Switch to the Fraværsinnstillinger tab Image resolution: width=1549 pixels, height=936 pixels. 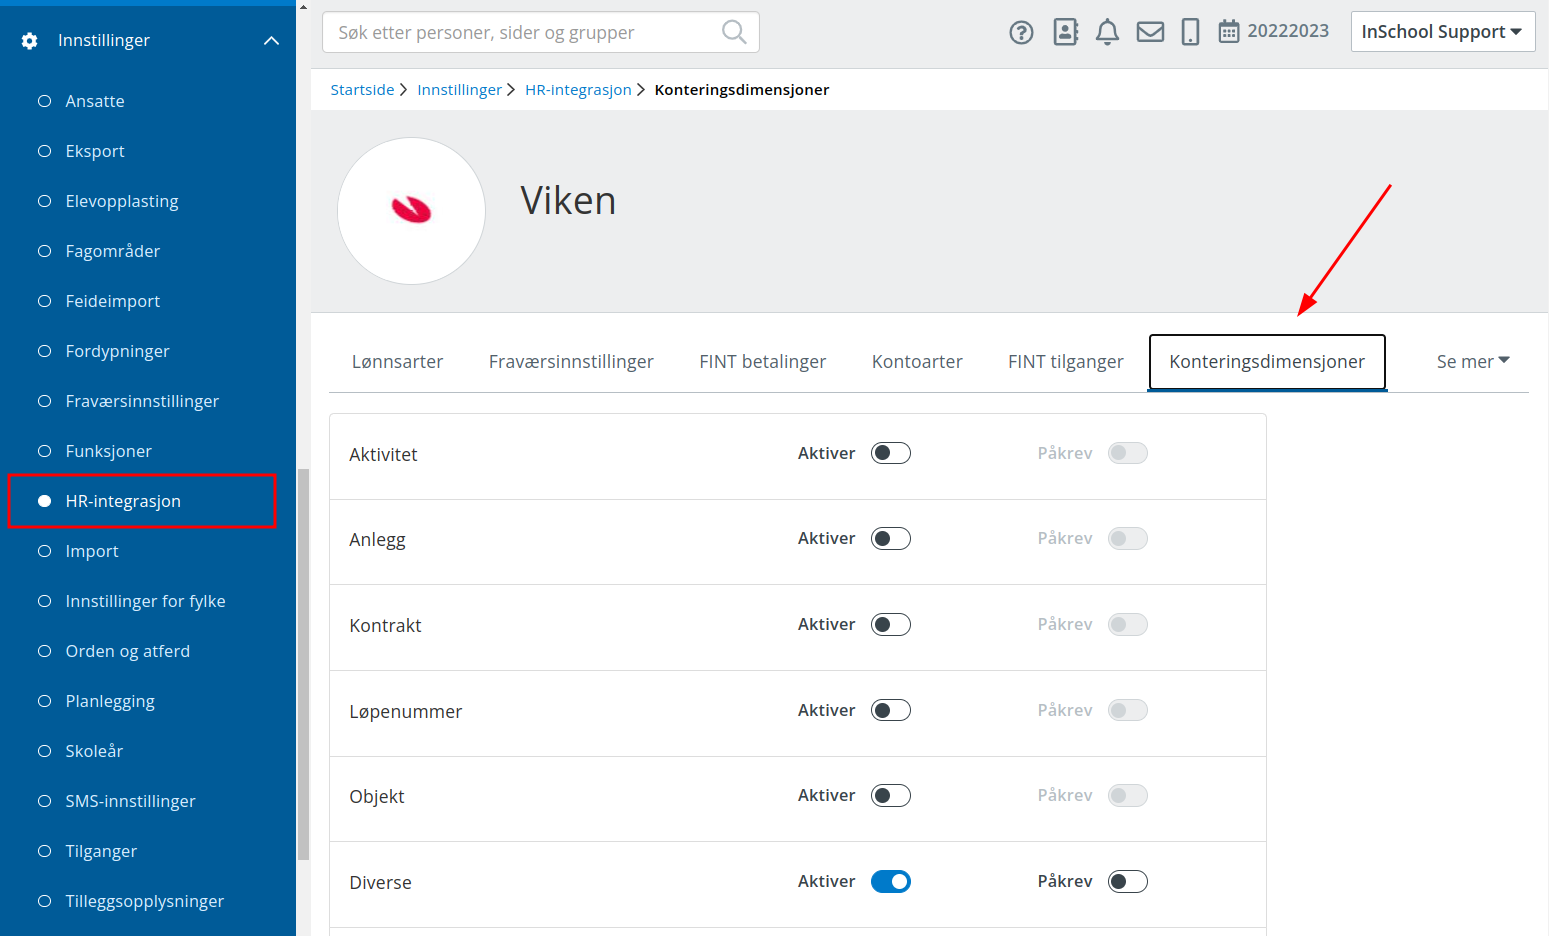(571, 362)
